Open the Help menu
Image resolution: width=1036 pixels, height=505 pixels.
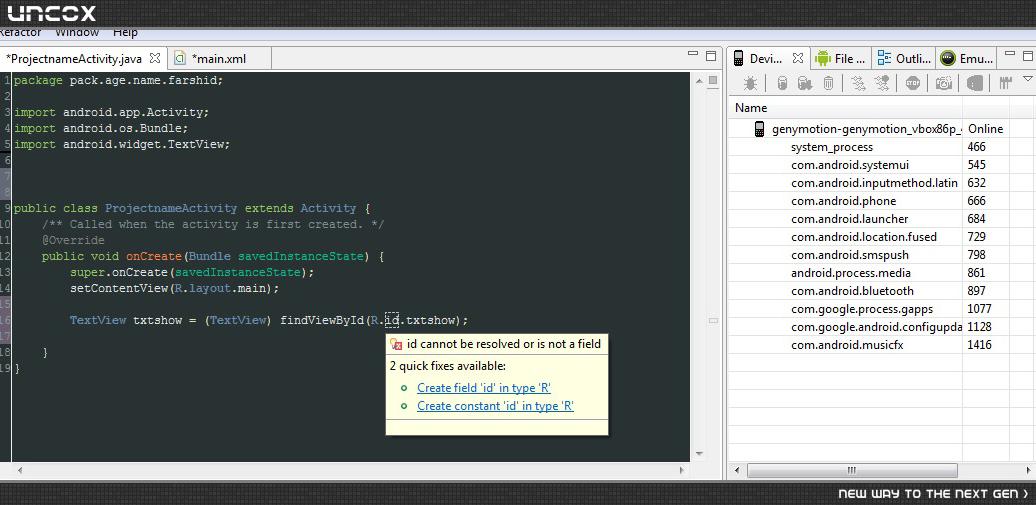click(125, 32)
